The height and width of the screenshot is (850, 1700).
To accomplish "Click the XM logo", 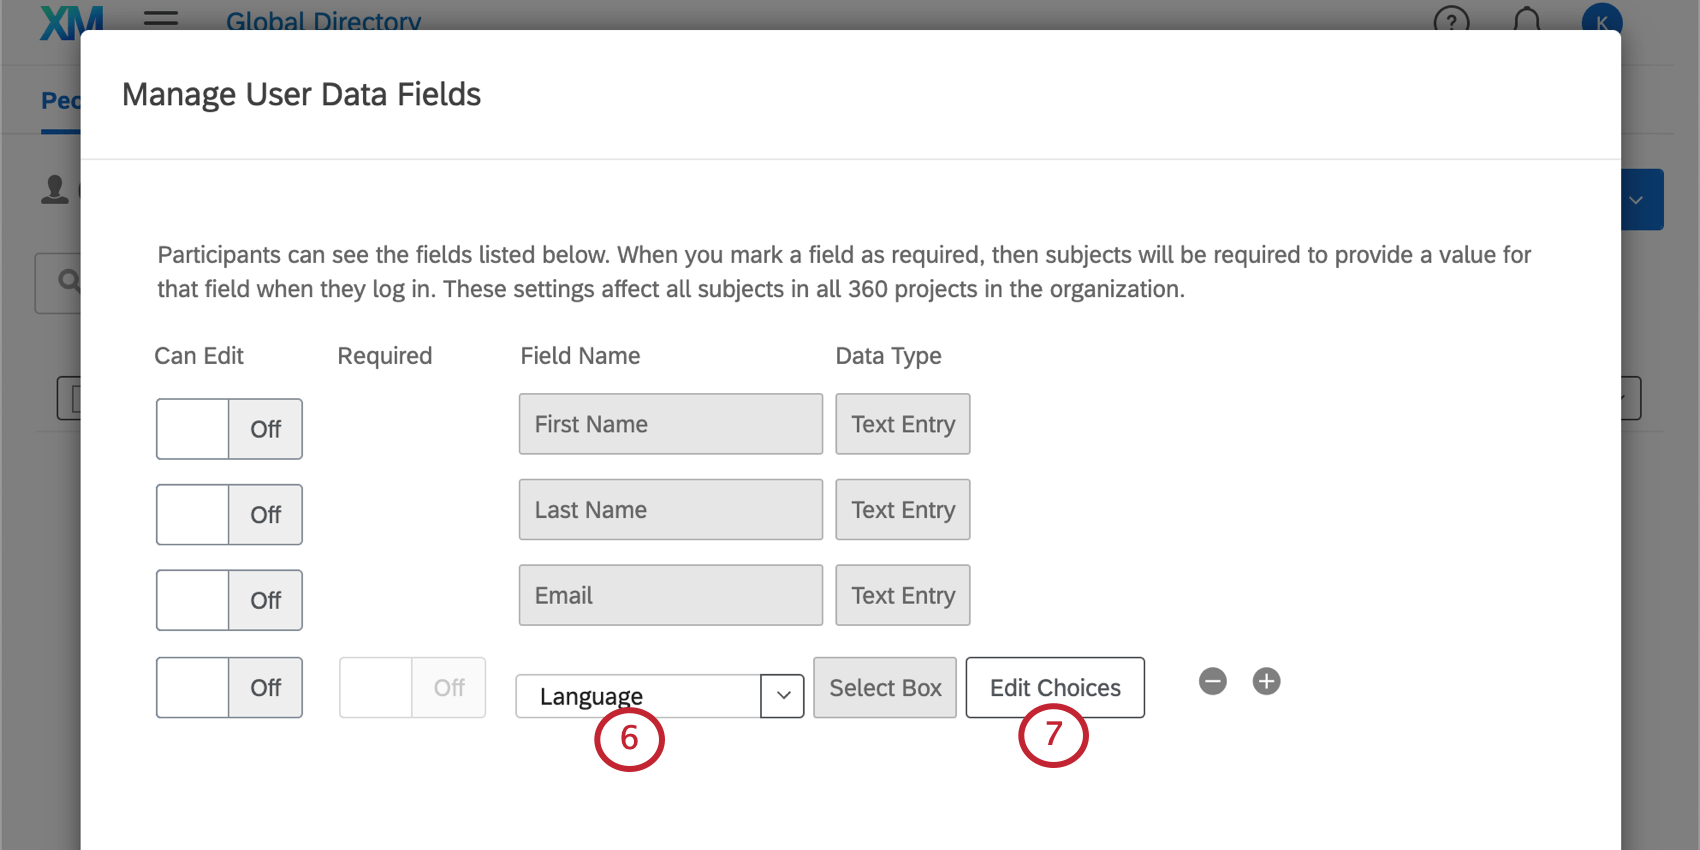I will (70, 21).
